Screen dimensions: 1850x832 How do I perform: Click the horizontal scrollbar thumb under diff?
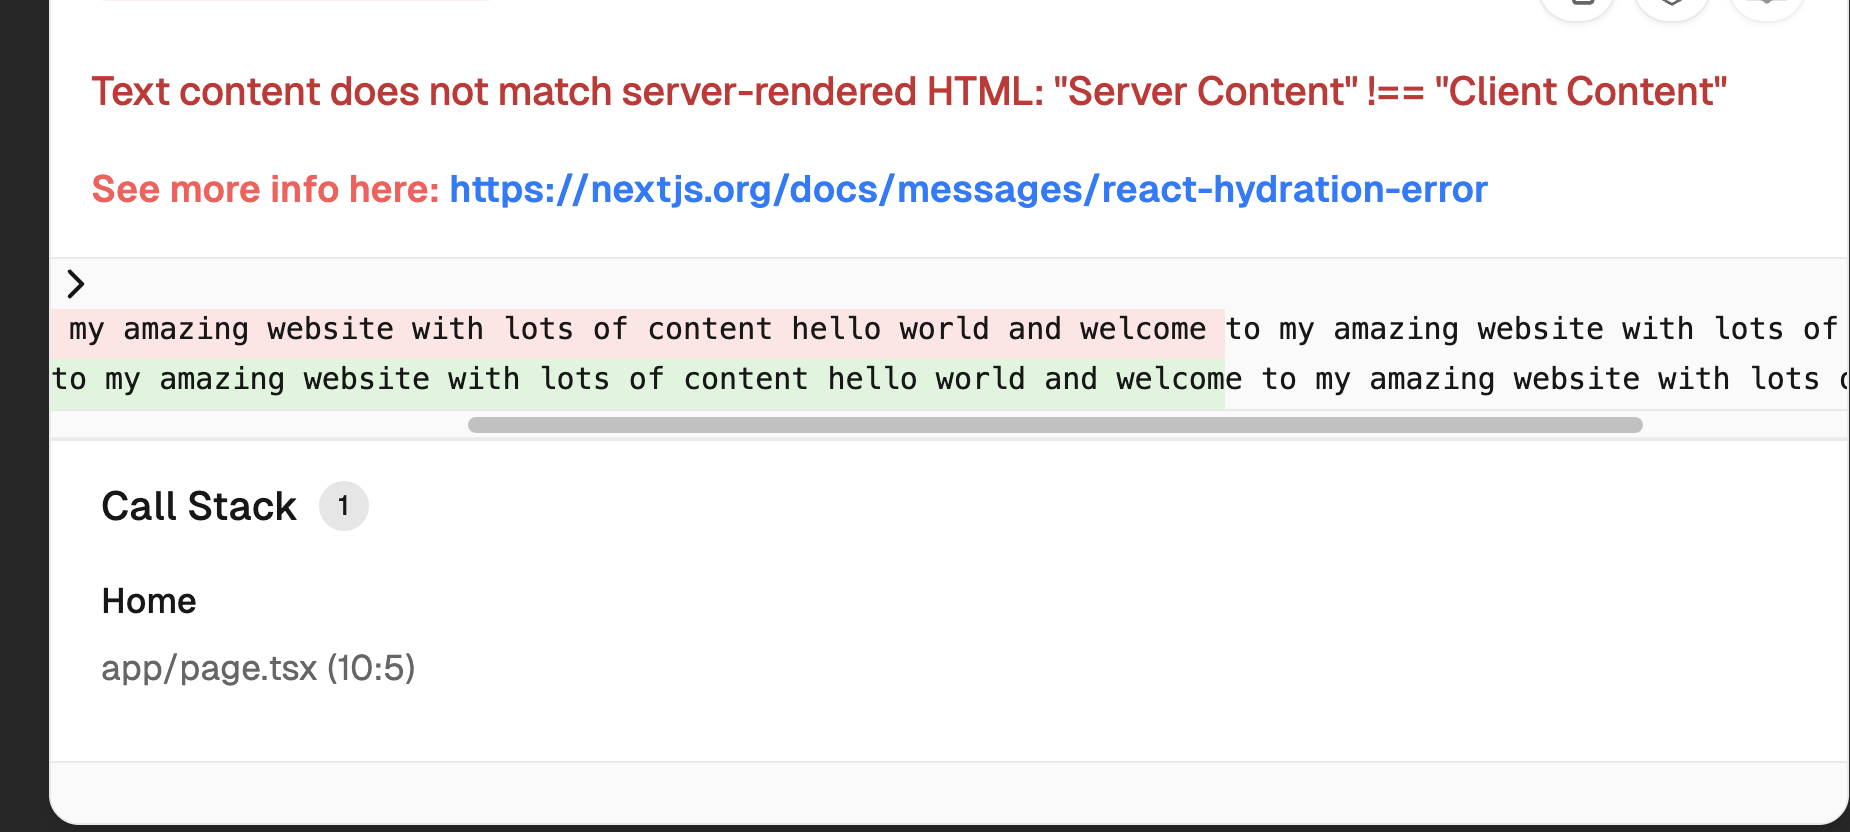(1054, 425)
